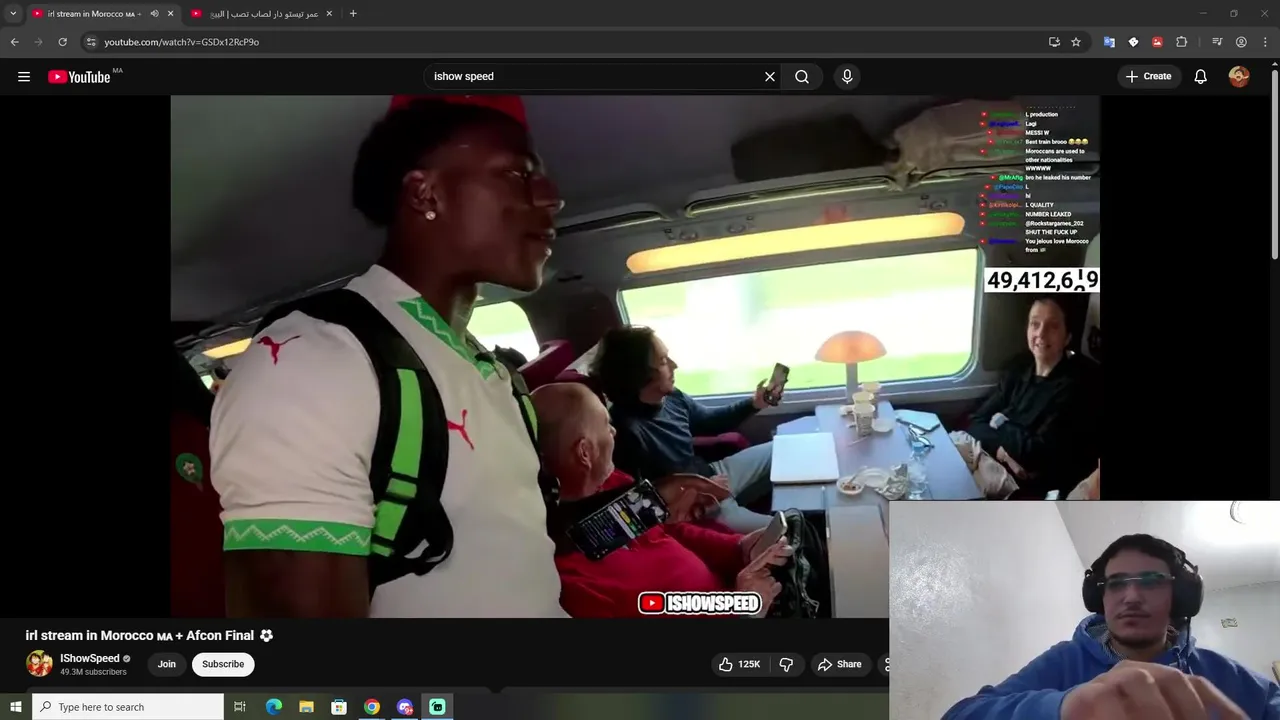1280x720 pixels.
Task: Like the video with 125K likes
Action: click(739, 664)
